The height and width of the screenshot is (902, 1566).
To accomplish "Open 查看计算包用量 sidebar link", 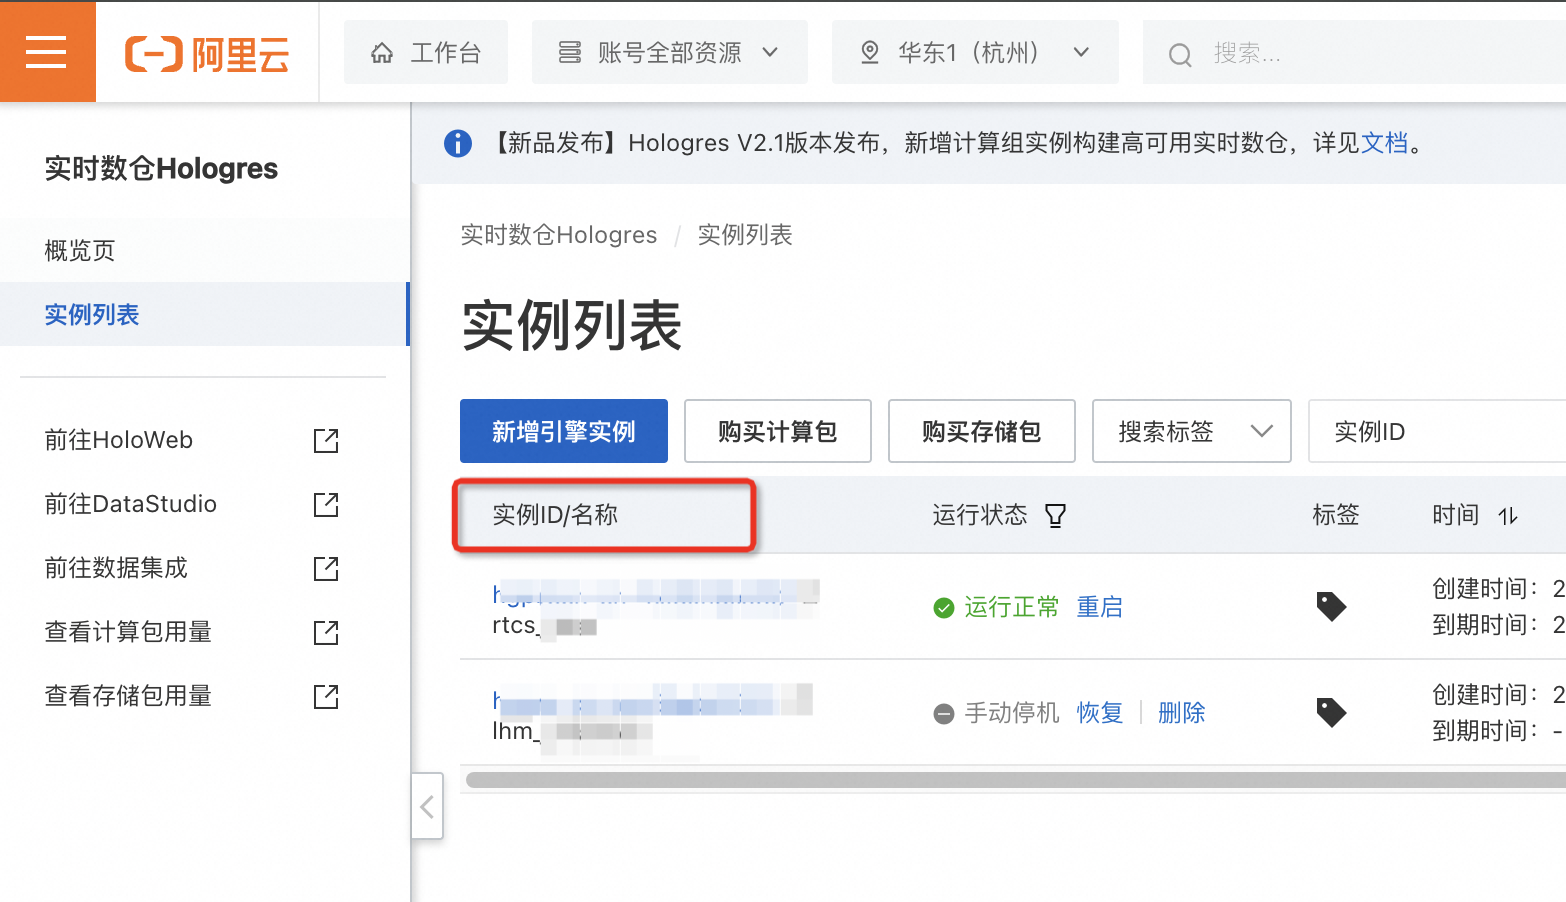I will tap(128, 632).
